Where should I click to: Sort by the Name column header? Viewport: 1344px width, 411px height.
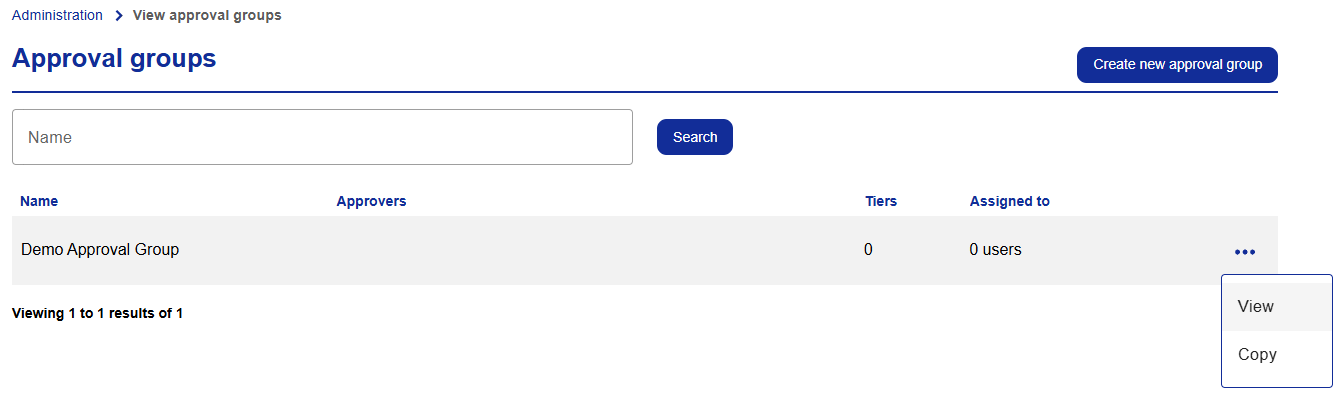tap(39, 201)
